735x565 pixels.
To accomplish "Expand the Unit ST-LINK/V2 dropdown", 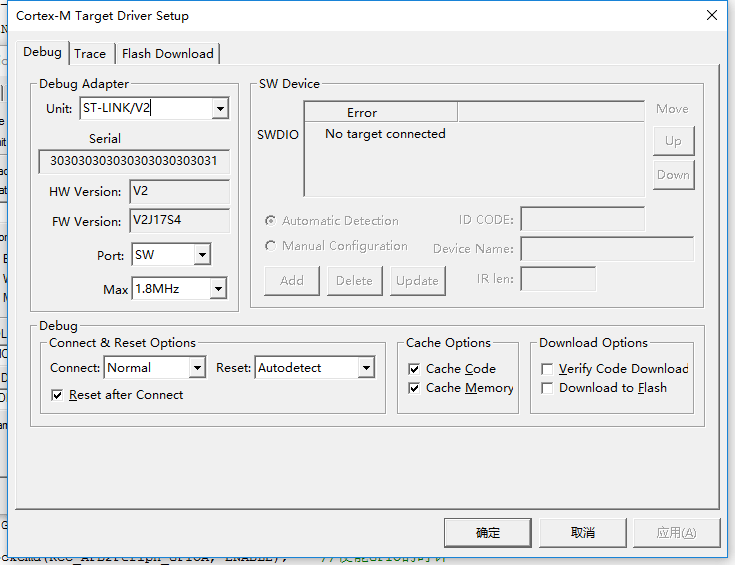I will click(220, 108).
